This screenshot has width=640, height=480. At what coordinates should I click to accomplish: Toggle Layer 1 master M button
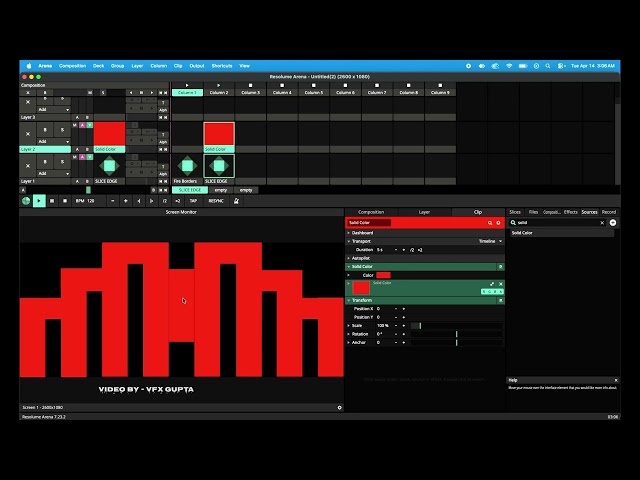pyautogui.click(x=75, y=157)
